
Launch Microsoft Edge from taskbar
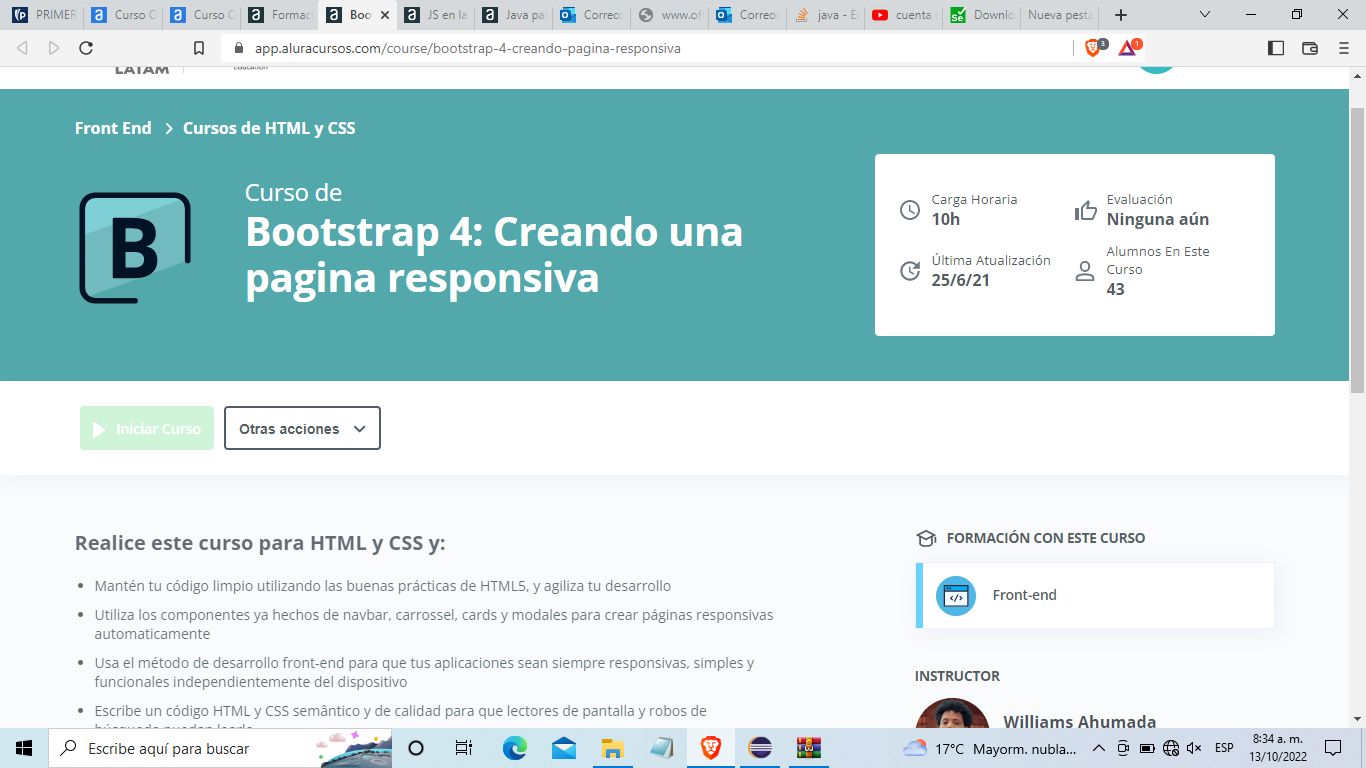514,748
